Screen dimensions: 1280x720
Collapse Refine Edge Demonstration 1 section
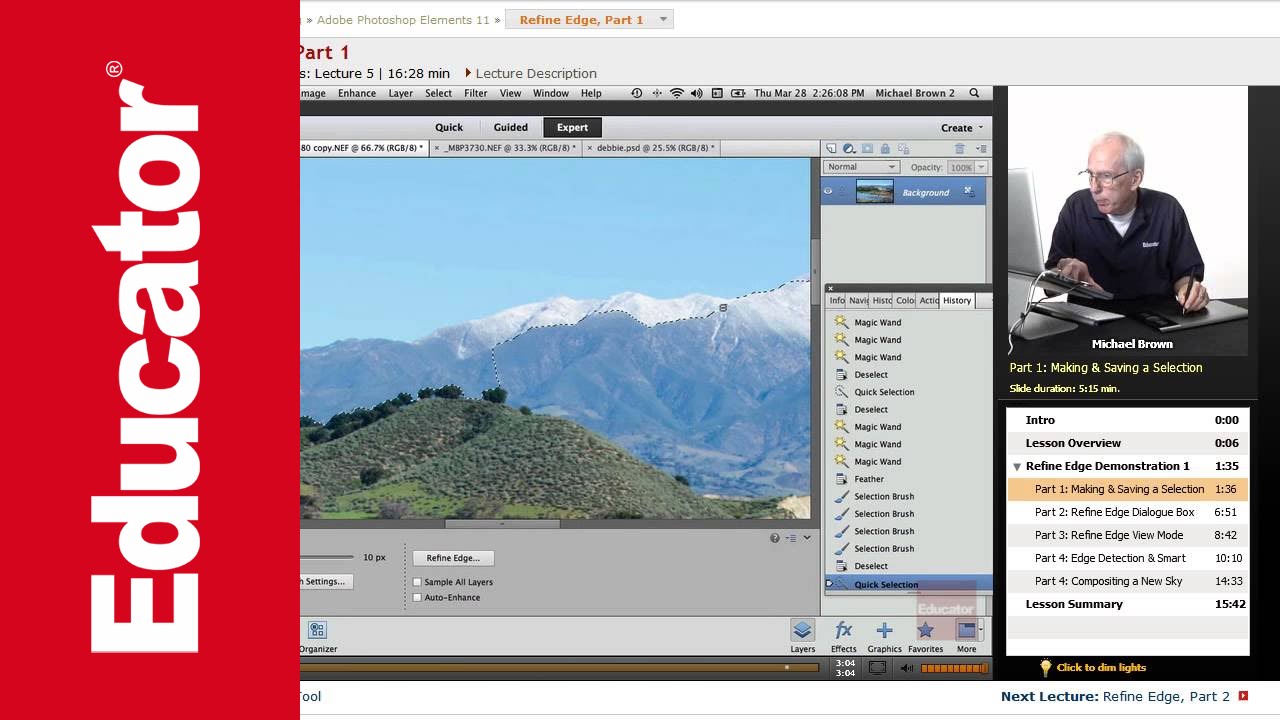pos(1017,467)
